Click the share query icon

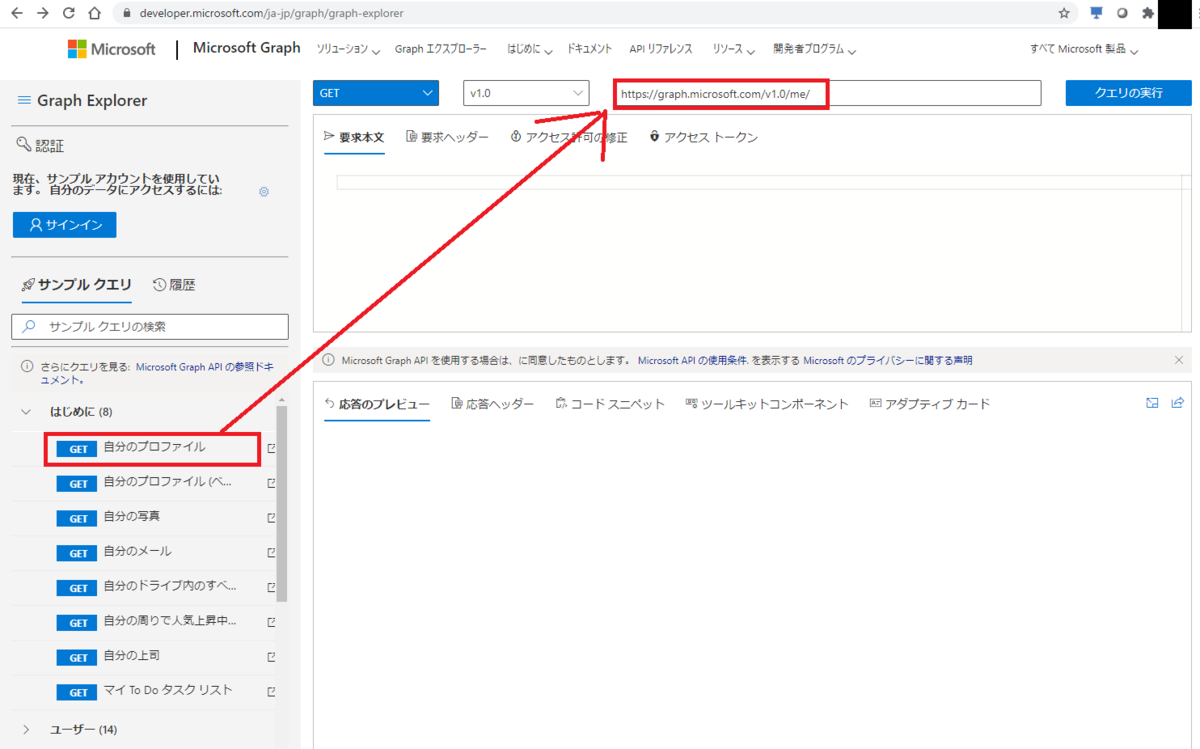point(1177,403)
